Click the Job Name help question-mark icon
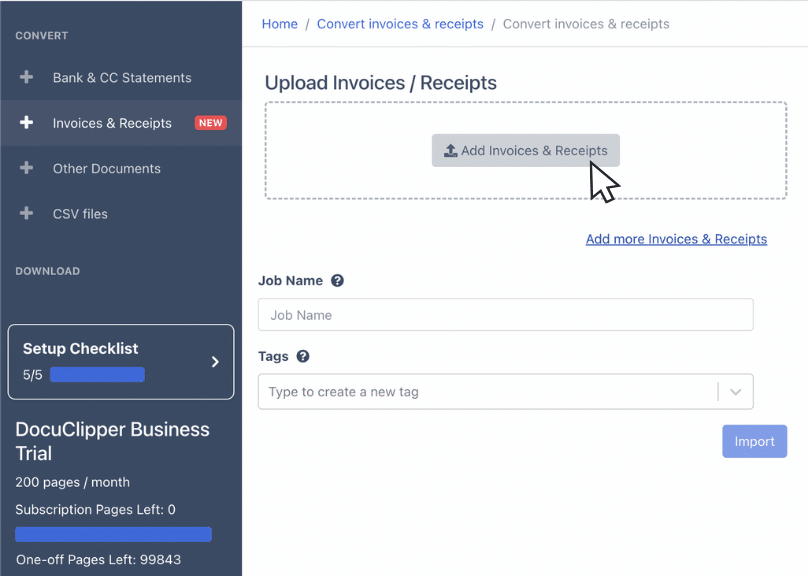This screenshot has width=809, height=576. pyautogui.click(x=337, y=281)
